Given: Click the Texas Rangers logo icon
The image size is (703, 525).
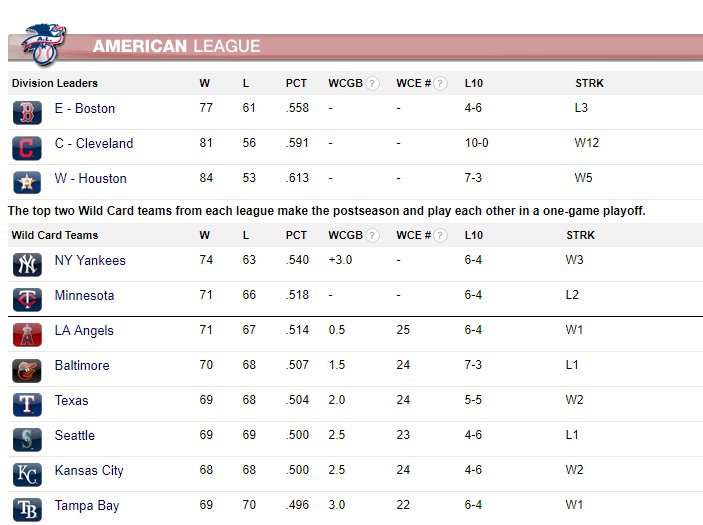Looking at the screenshot, I should [27, 404].
